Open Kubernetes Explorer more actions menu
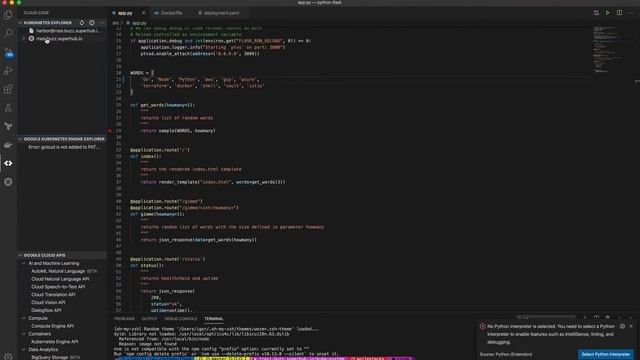Viewport: 640px width, 360px height. pyautogui.click(x=102, y=23)
